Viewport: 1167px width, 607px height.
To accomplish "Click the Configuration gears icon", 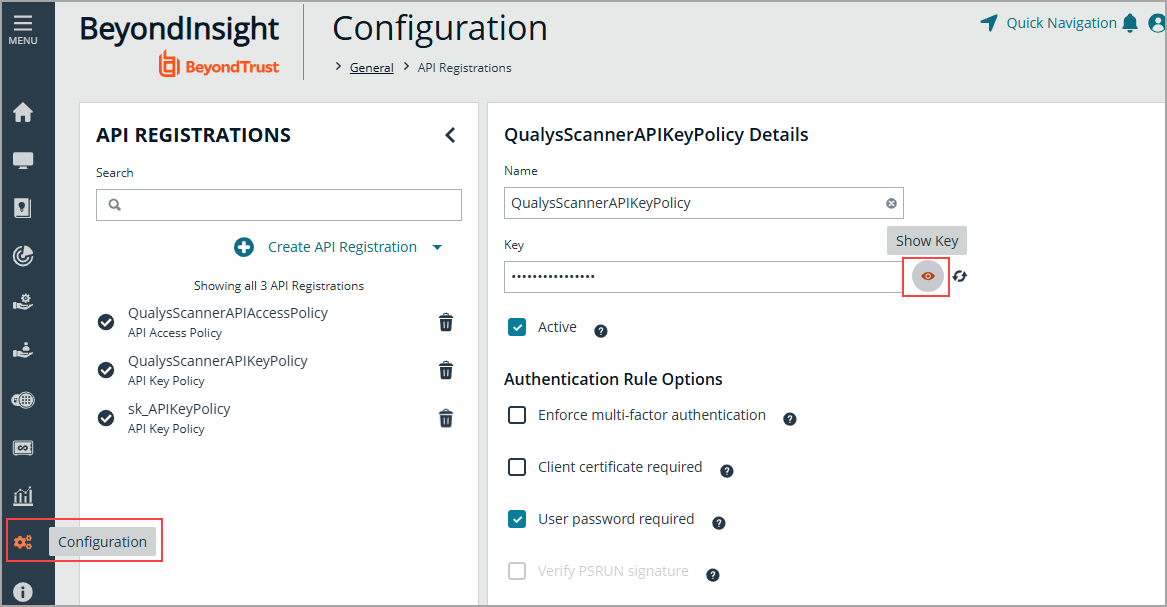I will tap(22, 542).
